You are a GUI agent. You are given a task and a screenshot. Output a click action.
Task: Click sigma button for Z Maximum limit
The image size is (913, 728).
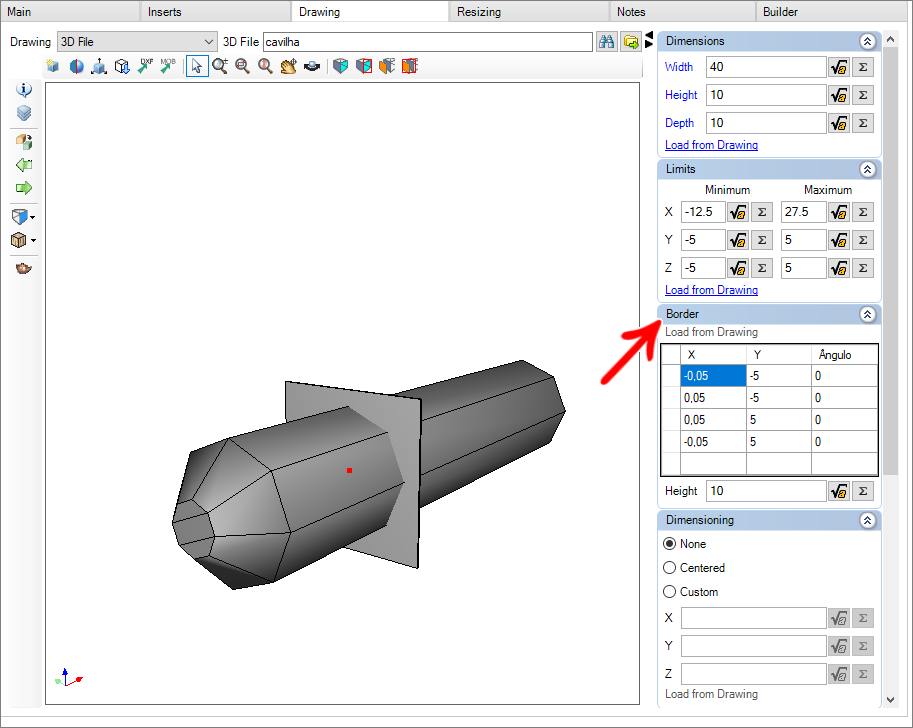click(x=863, y=268)
